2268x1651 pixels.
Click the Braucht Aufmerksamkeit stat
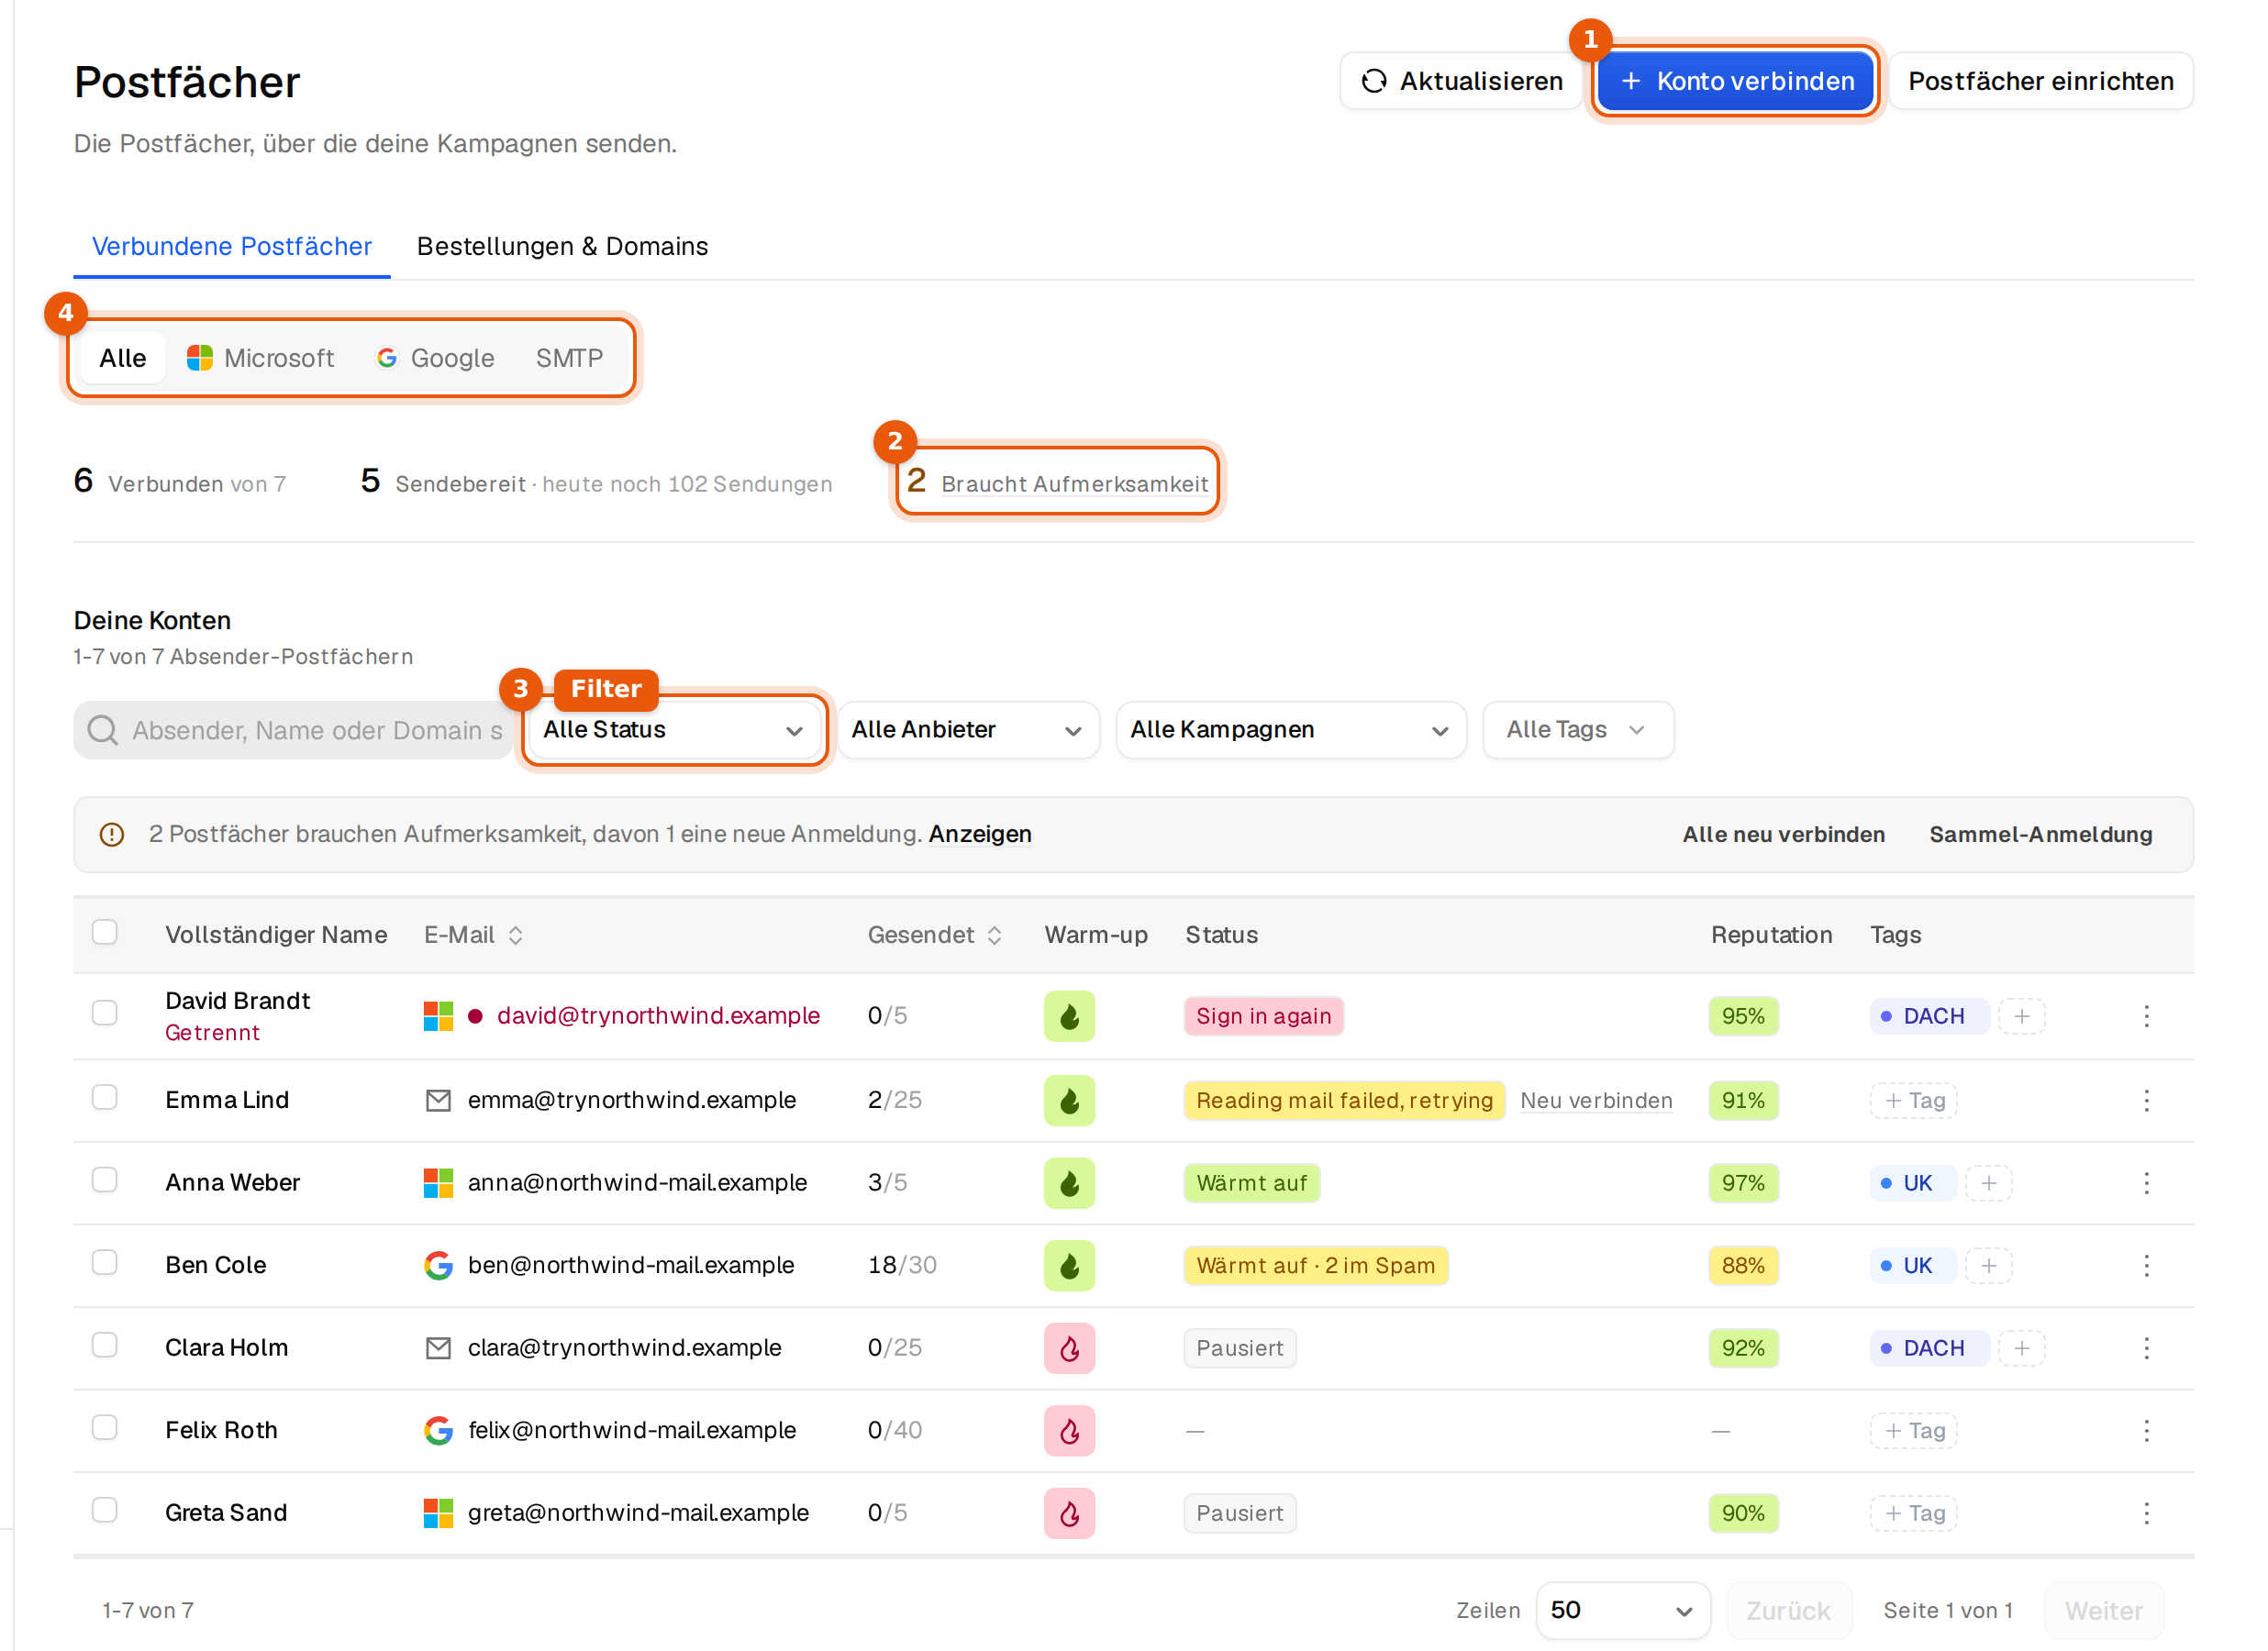point(1057,482)
